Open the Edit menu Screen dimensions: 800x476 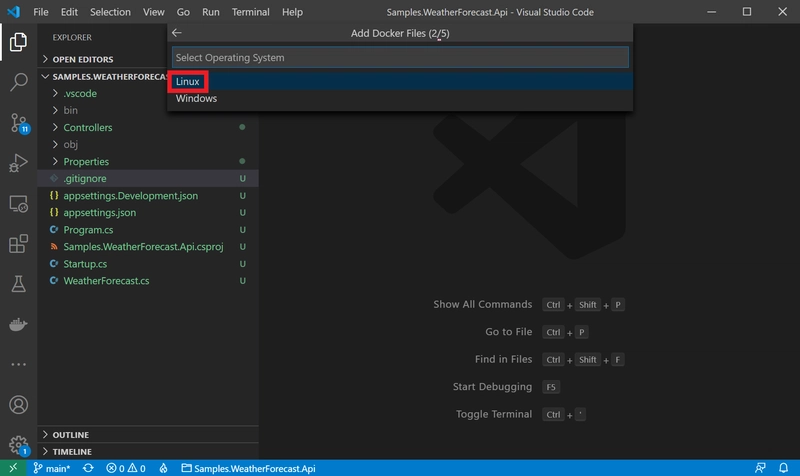pyautogui.click(x=69, y=12)
